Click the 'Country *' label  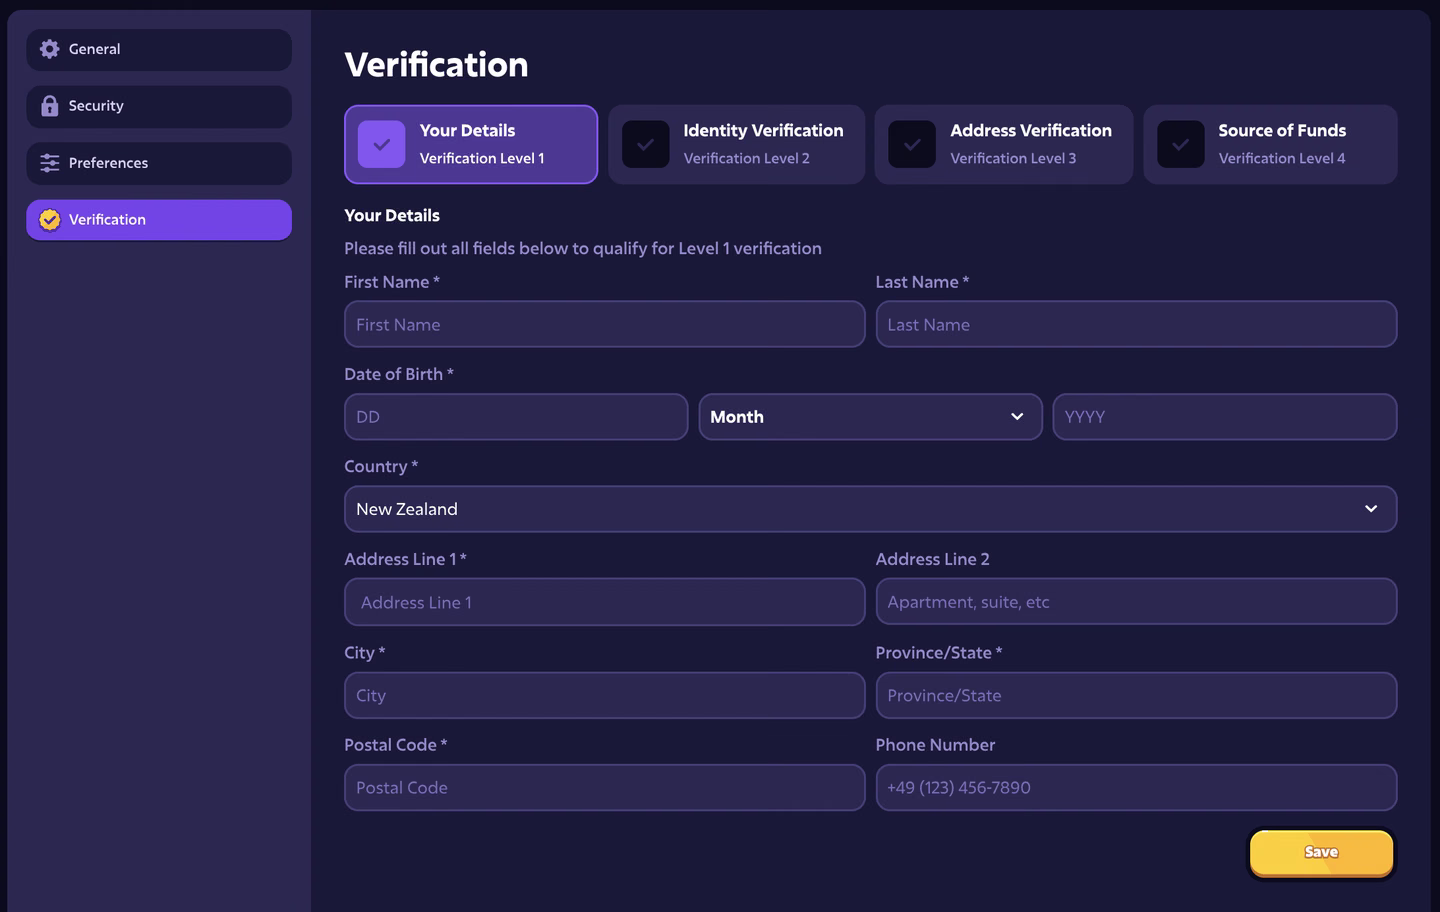381,466
